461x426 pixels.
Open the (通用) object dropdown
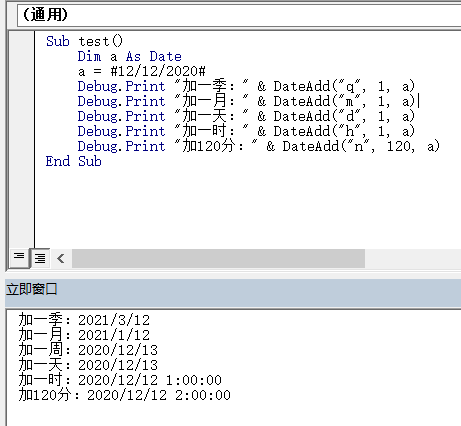[239, 15]
